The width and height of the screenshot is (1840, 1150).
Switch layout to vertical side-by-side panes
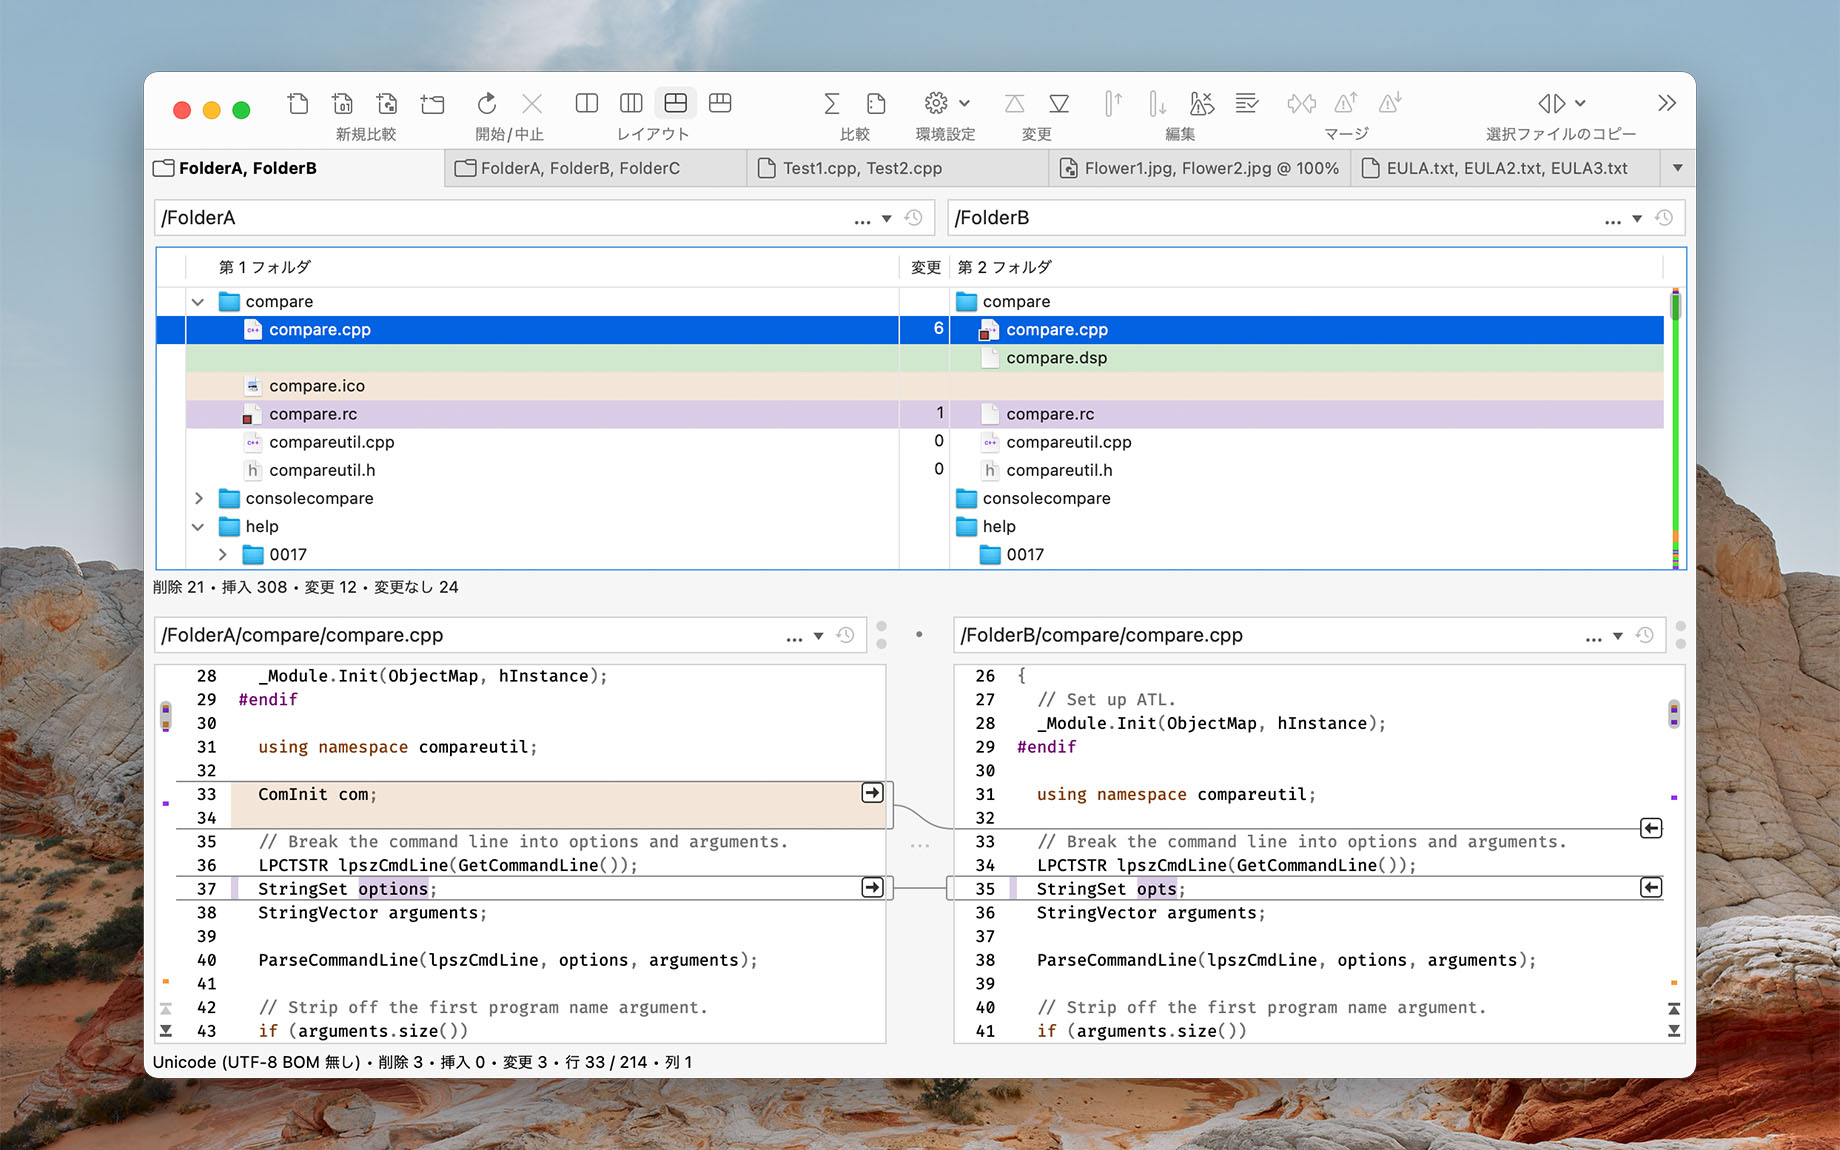pyautogui.click(x=586, y=103)
